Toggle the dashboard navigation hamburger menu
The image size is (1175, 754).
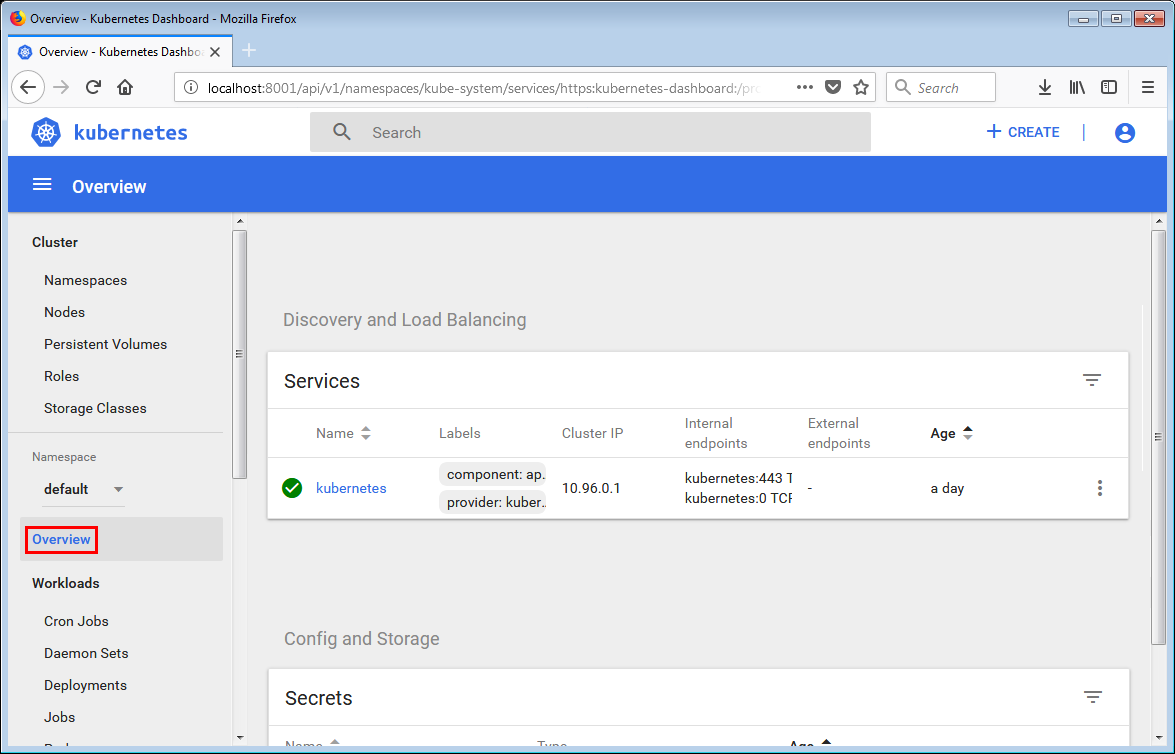(x=42, y=185)
